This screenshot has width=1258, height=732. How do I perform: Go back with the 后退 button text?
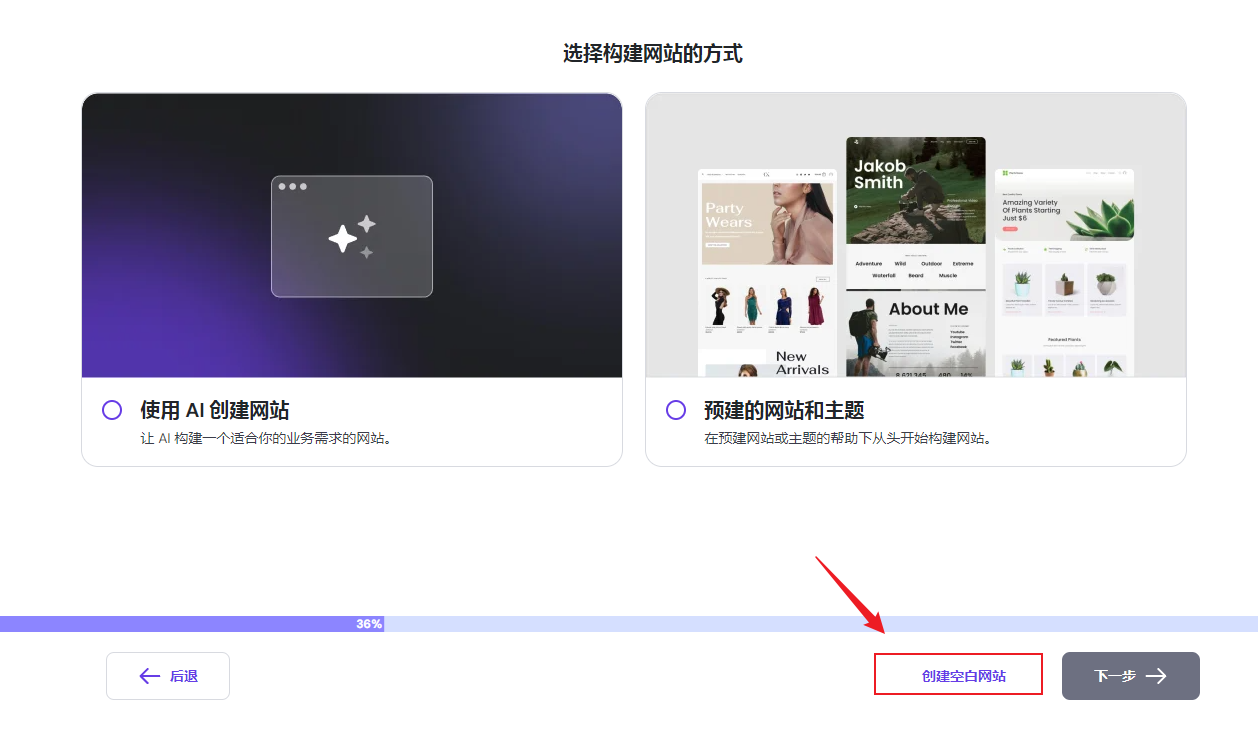pyautogui.click(x=184, y=676)
